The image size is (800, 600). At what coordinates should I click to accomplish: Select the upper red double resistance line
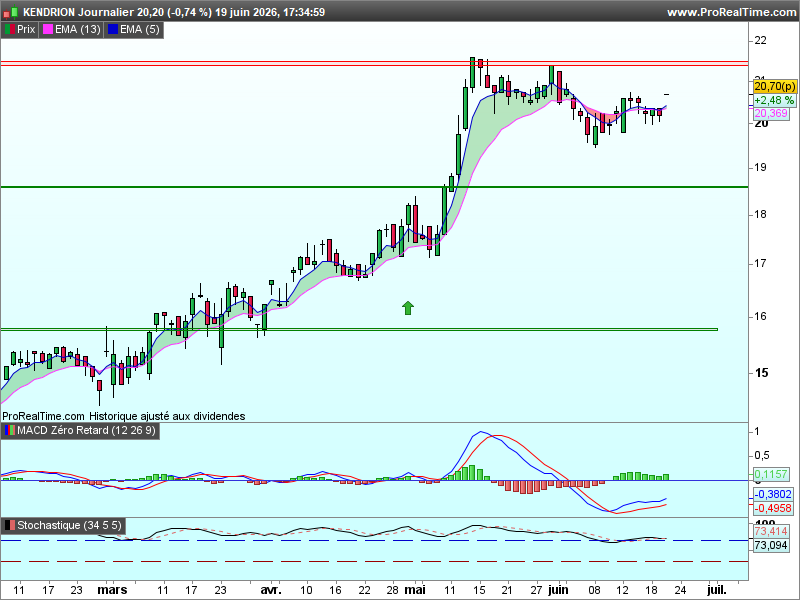(x=374, y=64)
